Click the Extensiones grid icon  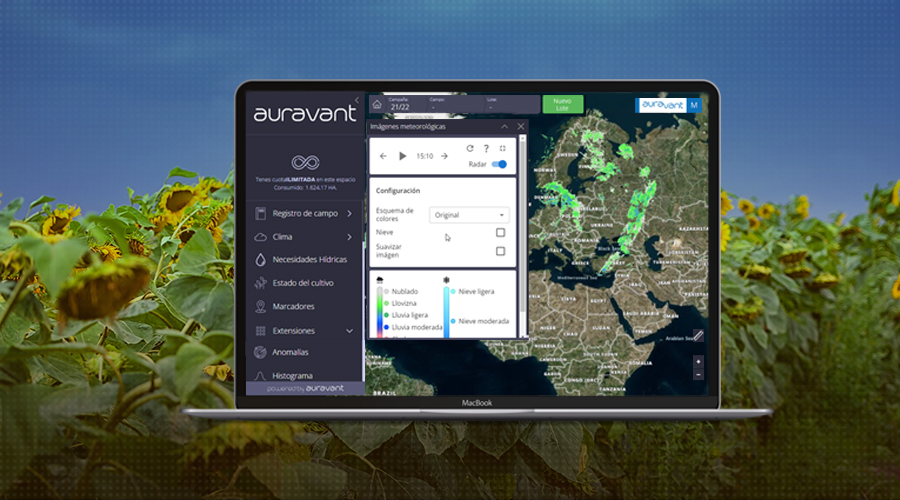tap(261, 331)
